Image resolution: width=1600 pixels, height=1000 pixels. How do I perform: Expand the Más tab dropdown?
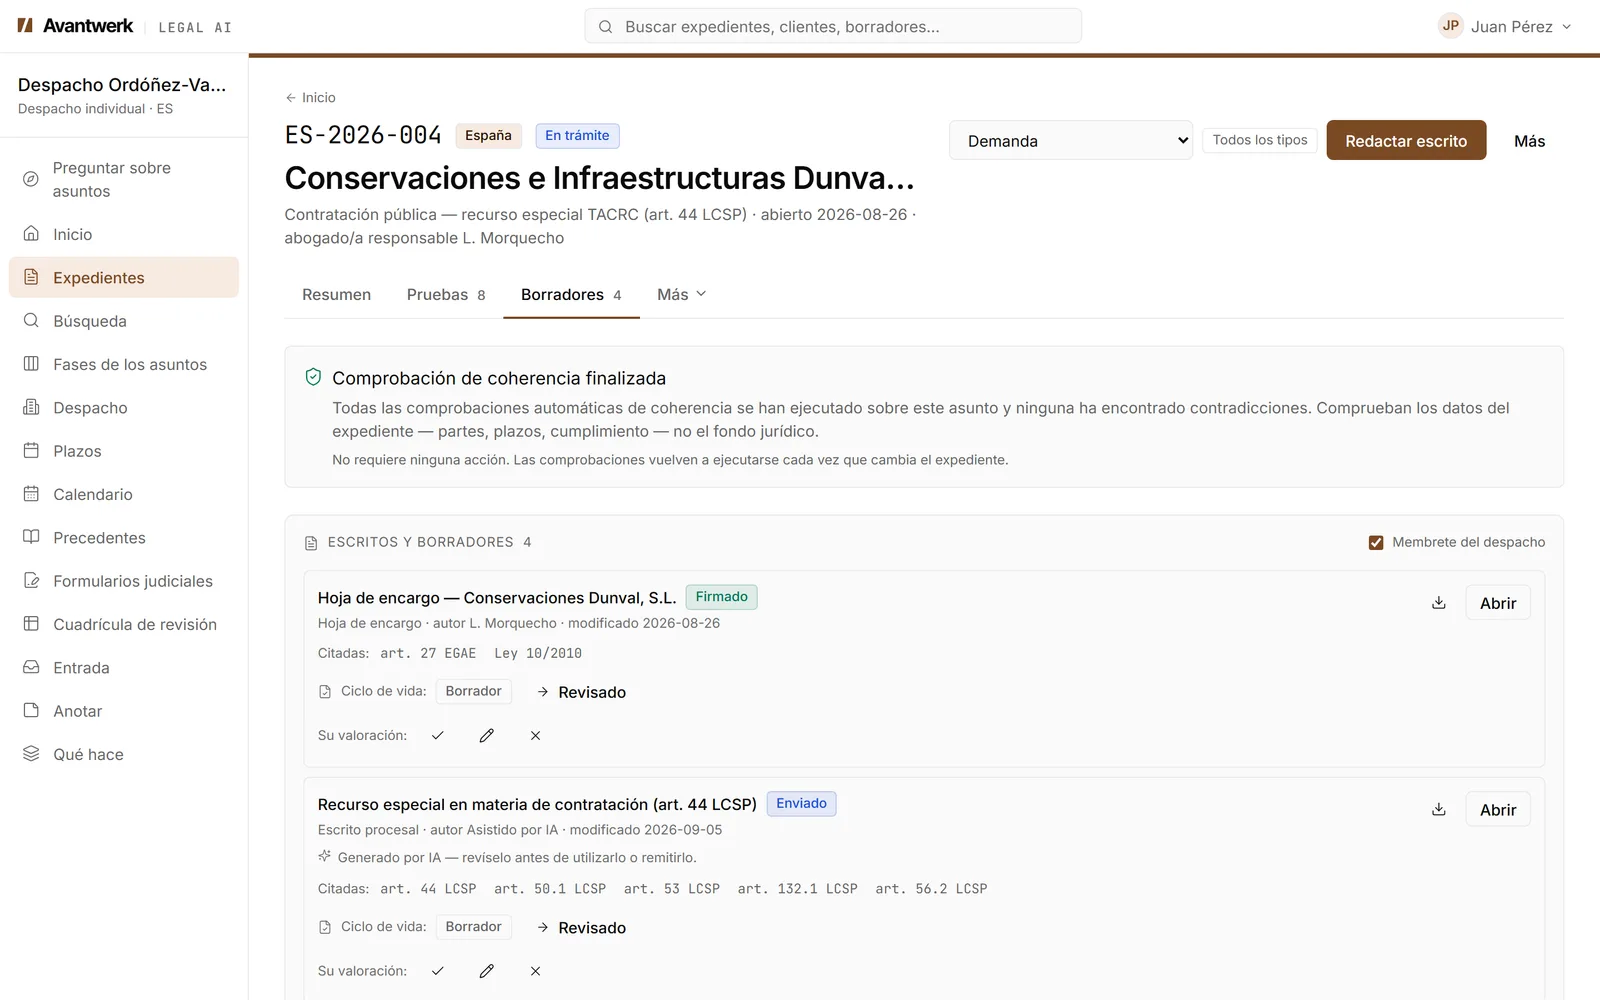point(682,294)
